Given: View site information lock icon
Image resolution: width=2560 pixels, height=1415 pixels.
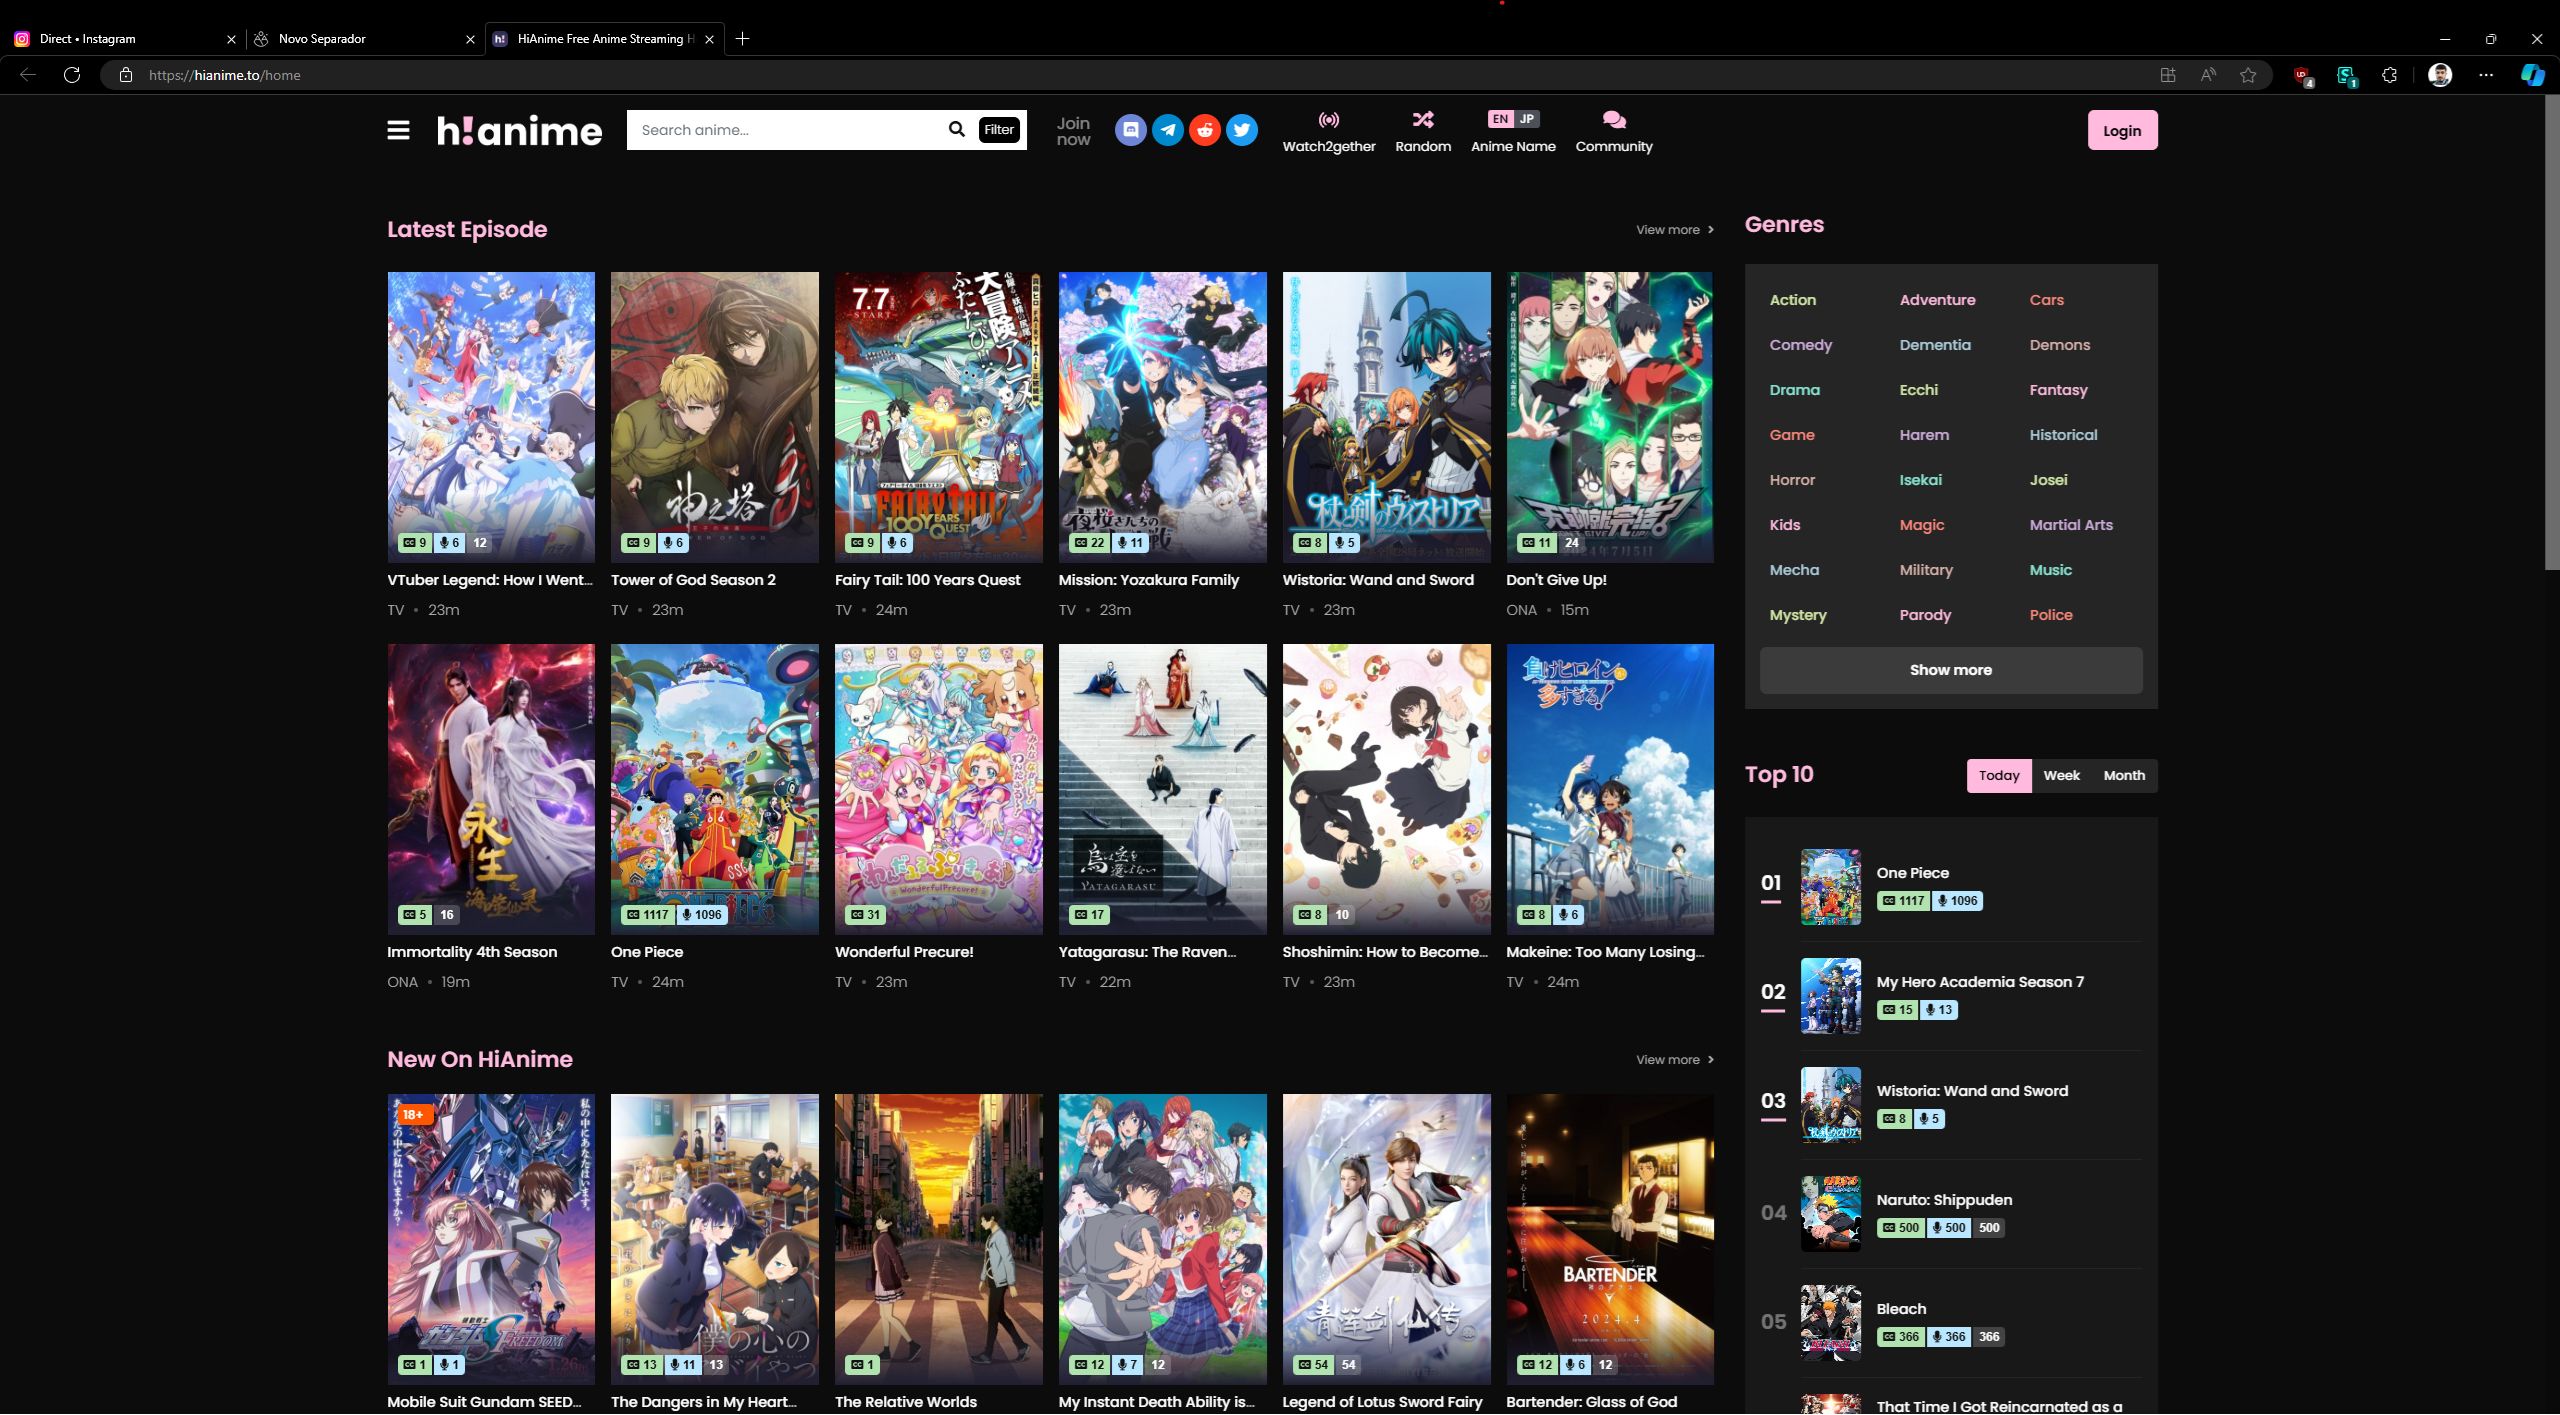Looking at the screenshot, I should tap(126, 75).
